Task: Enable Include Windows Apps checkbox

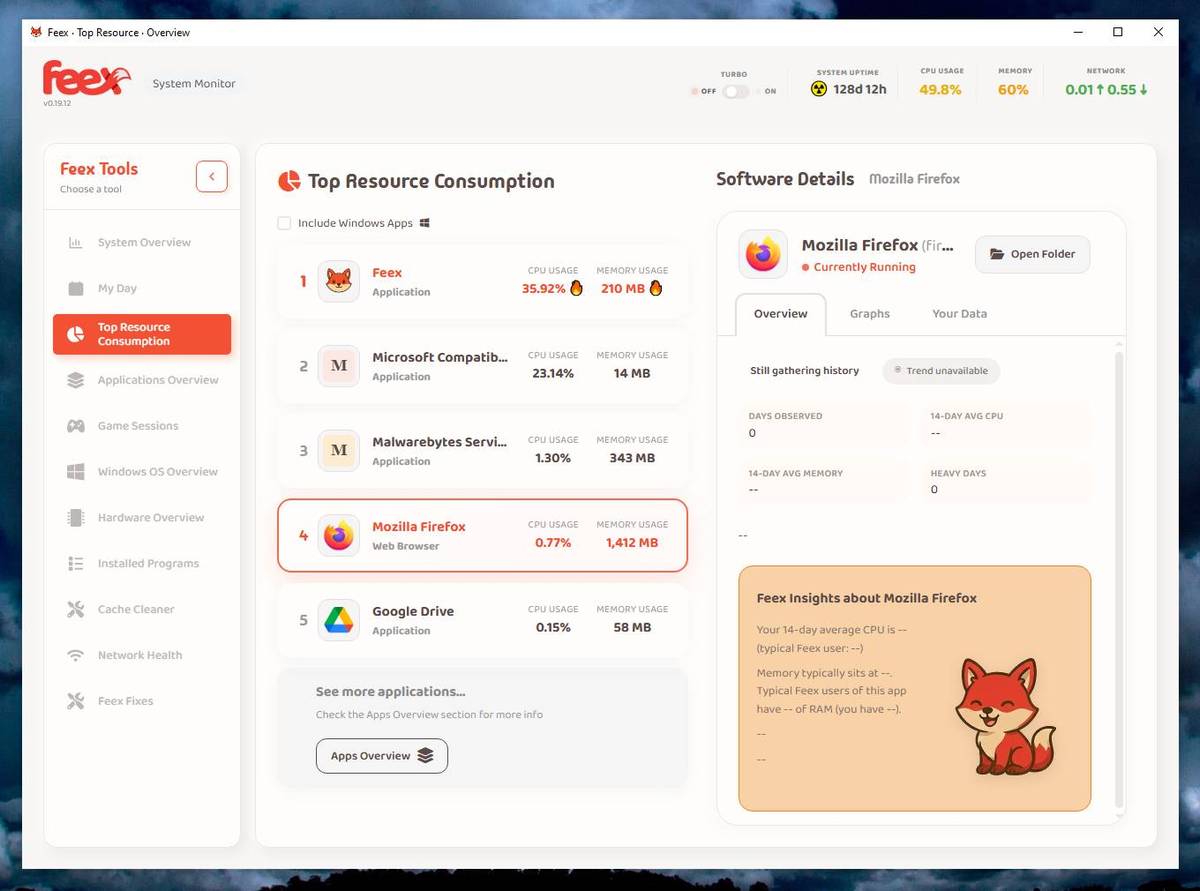Action: coord(285,223)
